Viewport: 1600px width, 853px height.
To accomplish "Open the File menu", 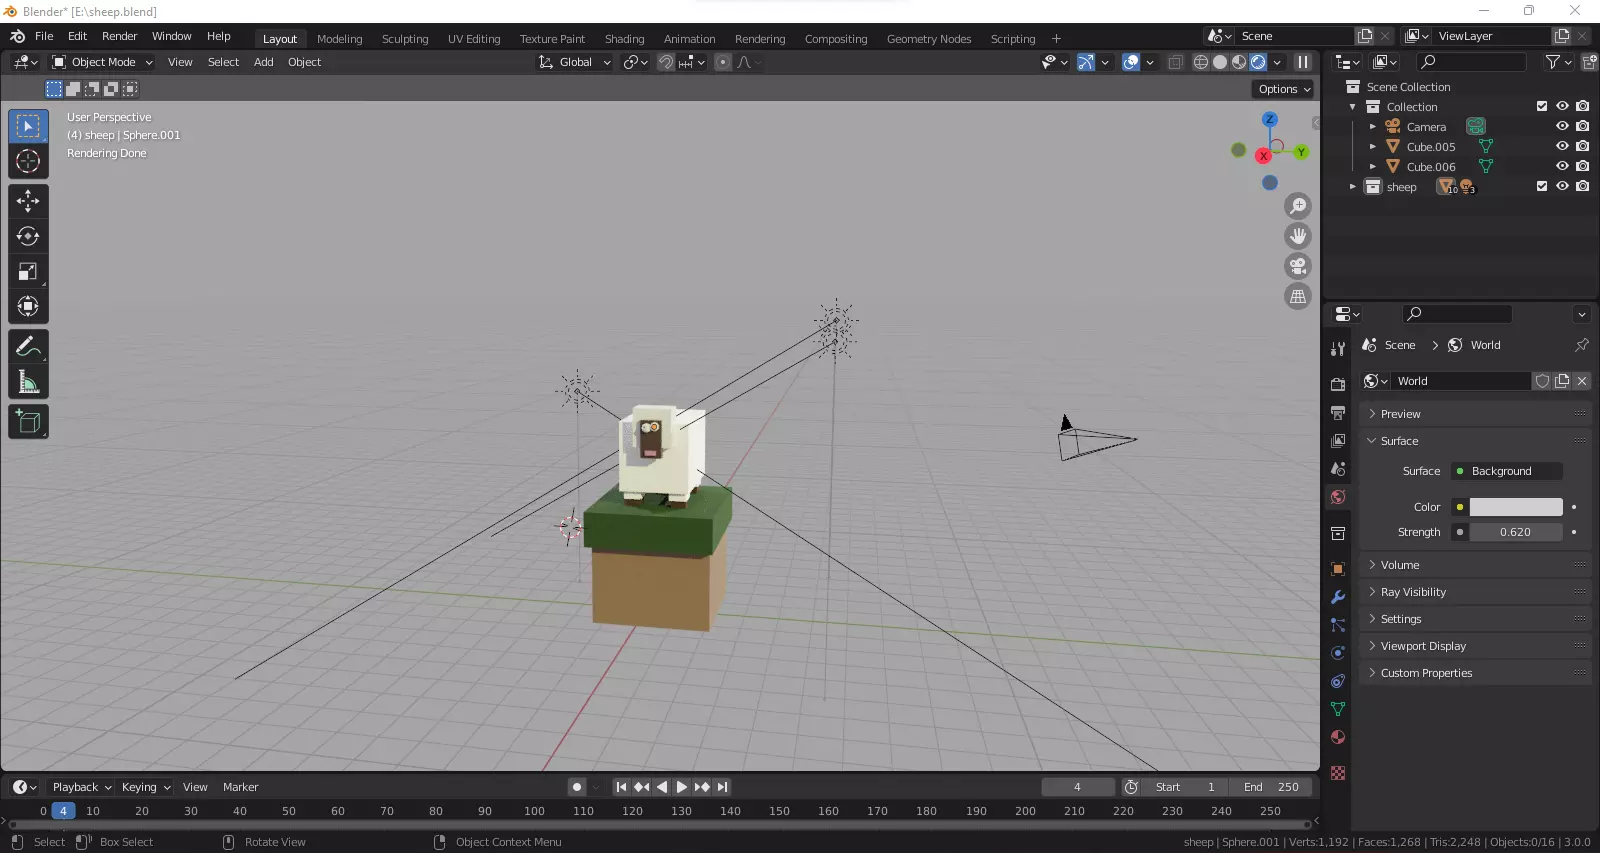I will tap(44, 36).
